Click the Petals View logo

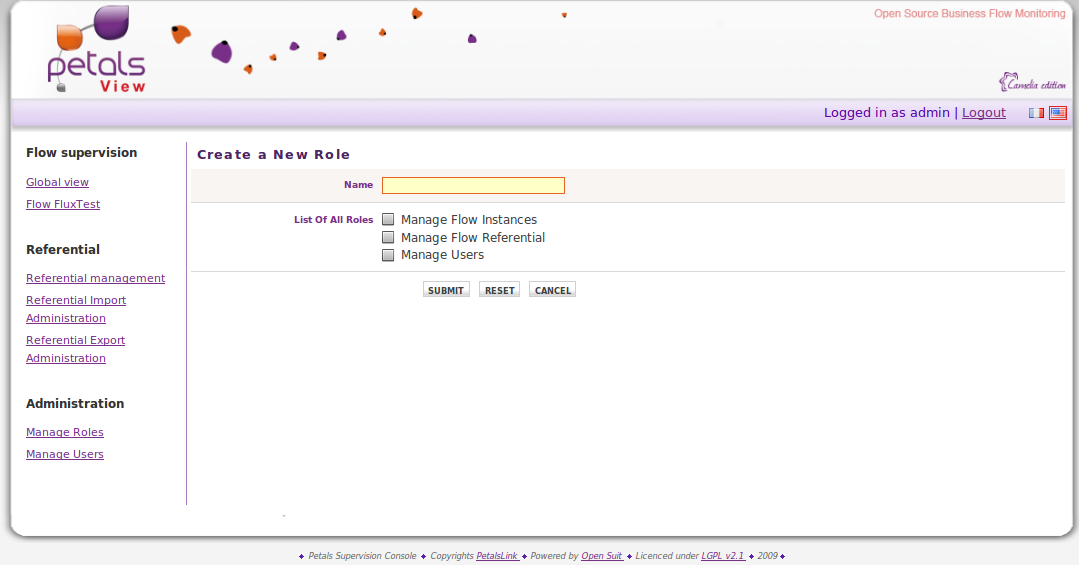[96, 52]
